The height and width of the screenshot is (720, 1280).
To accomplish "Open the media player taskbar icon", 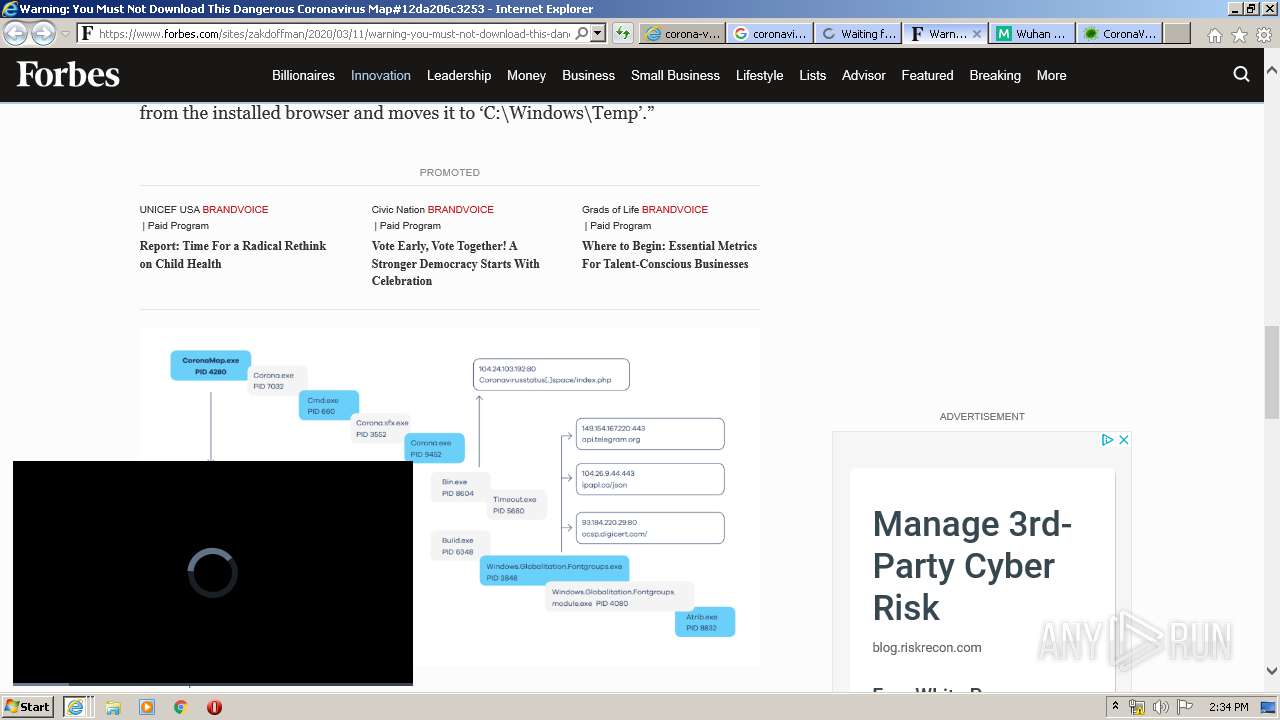I will (x=147, y=707).
